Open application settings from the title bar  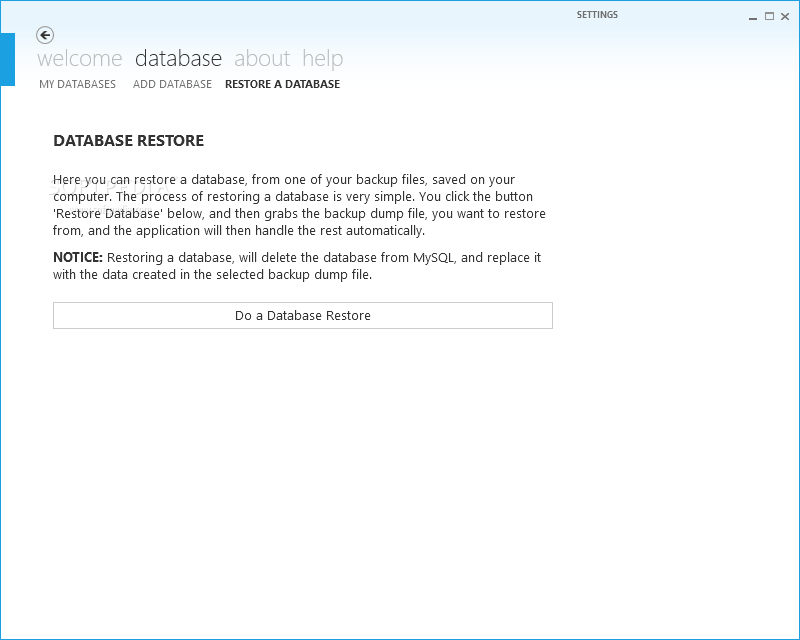click(597, 14)
